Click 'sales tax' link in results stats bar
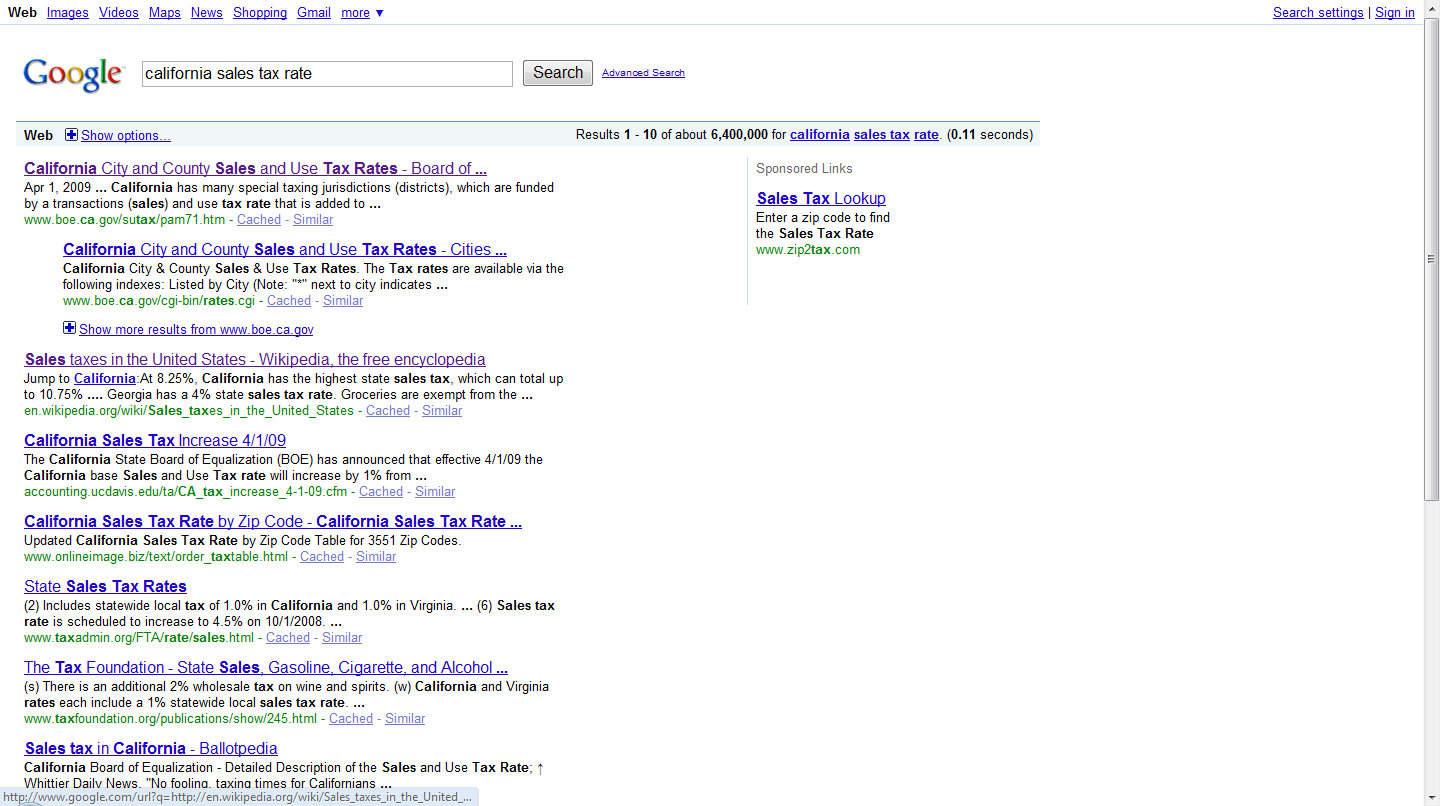This screenshot has width=1440, height=806. (x=882, y=134)
